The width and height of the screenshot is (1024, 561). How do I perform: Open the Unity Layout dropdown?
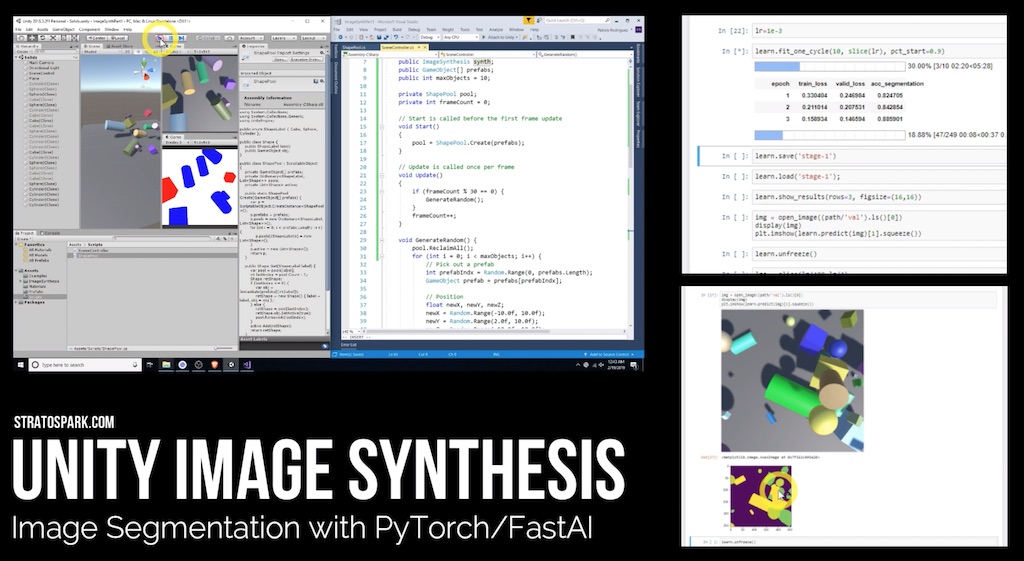(313, 38)
